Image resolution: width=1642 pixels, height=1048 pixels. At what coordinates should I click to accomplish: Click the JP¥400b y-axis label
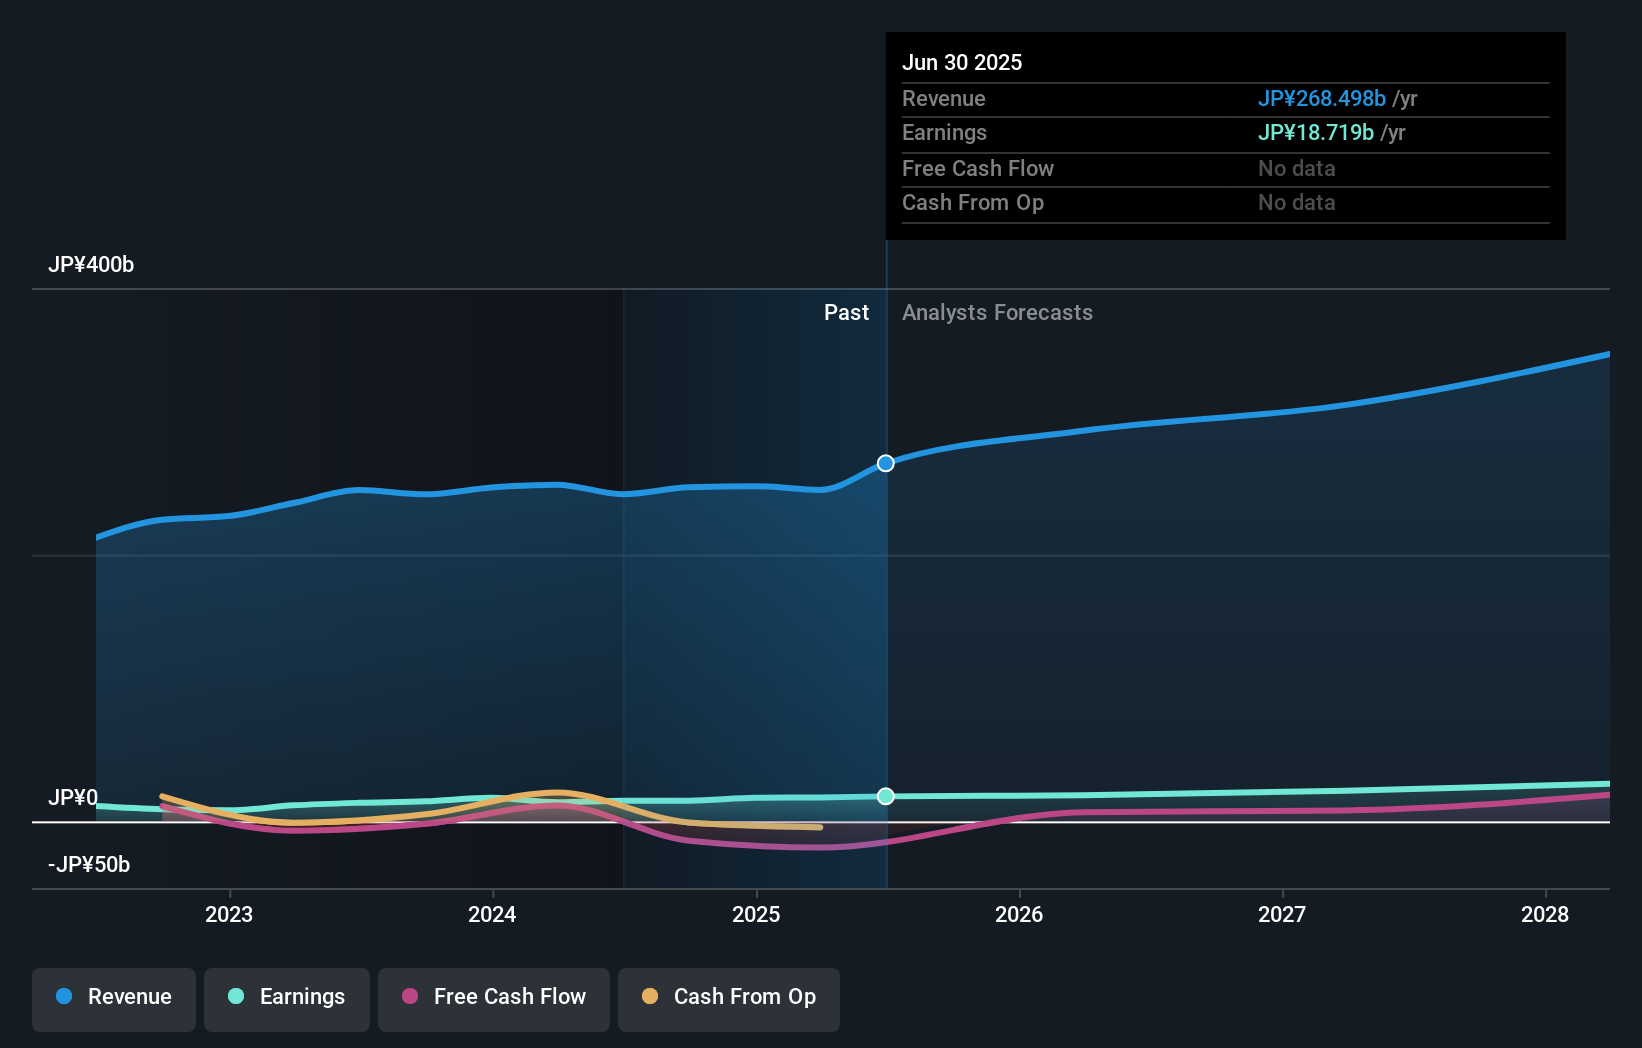[x=91, y=265]
